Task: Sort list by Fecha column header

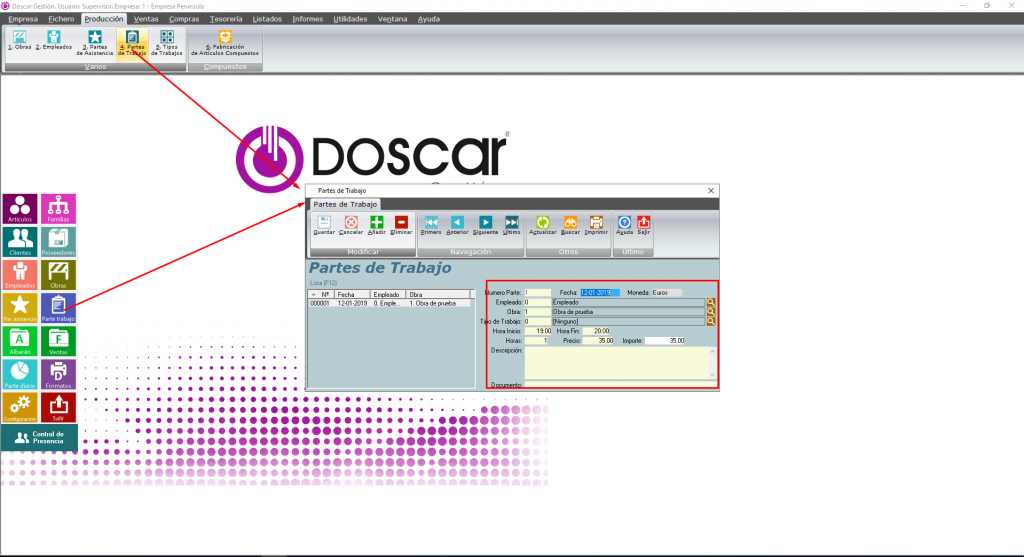Action: tap(352, 294)
